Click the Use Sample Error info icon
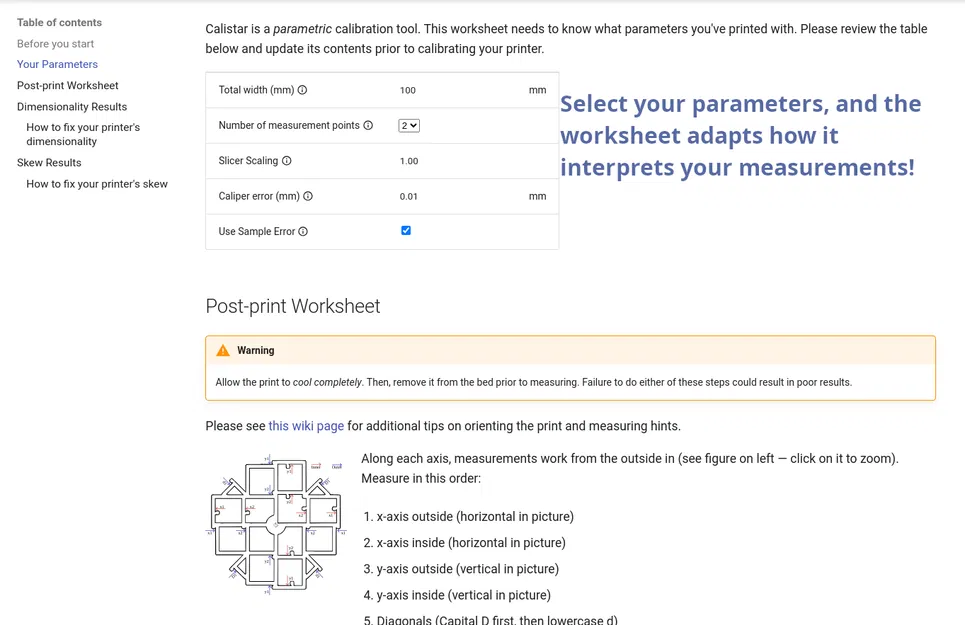This screenshot has width=965, height=625. click(x=303, y=231)
